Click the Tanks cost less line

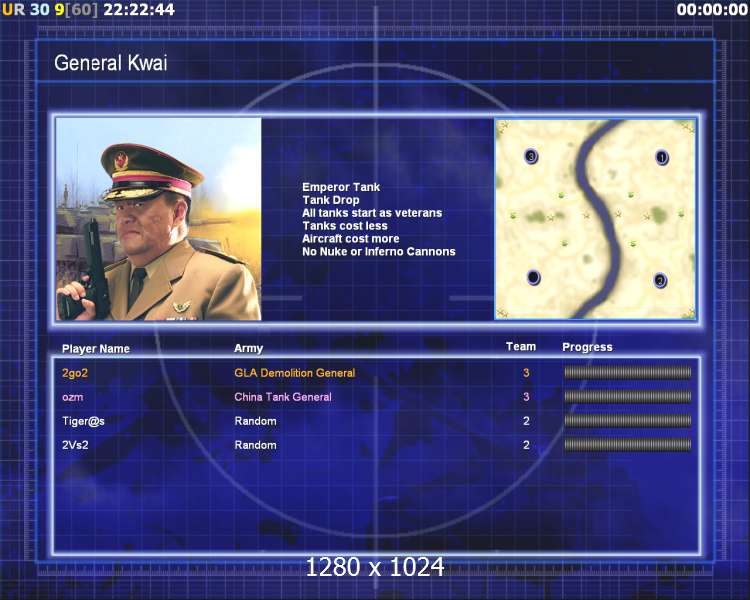coord(345,226)
